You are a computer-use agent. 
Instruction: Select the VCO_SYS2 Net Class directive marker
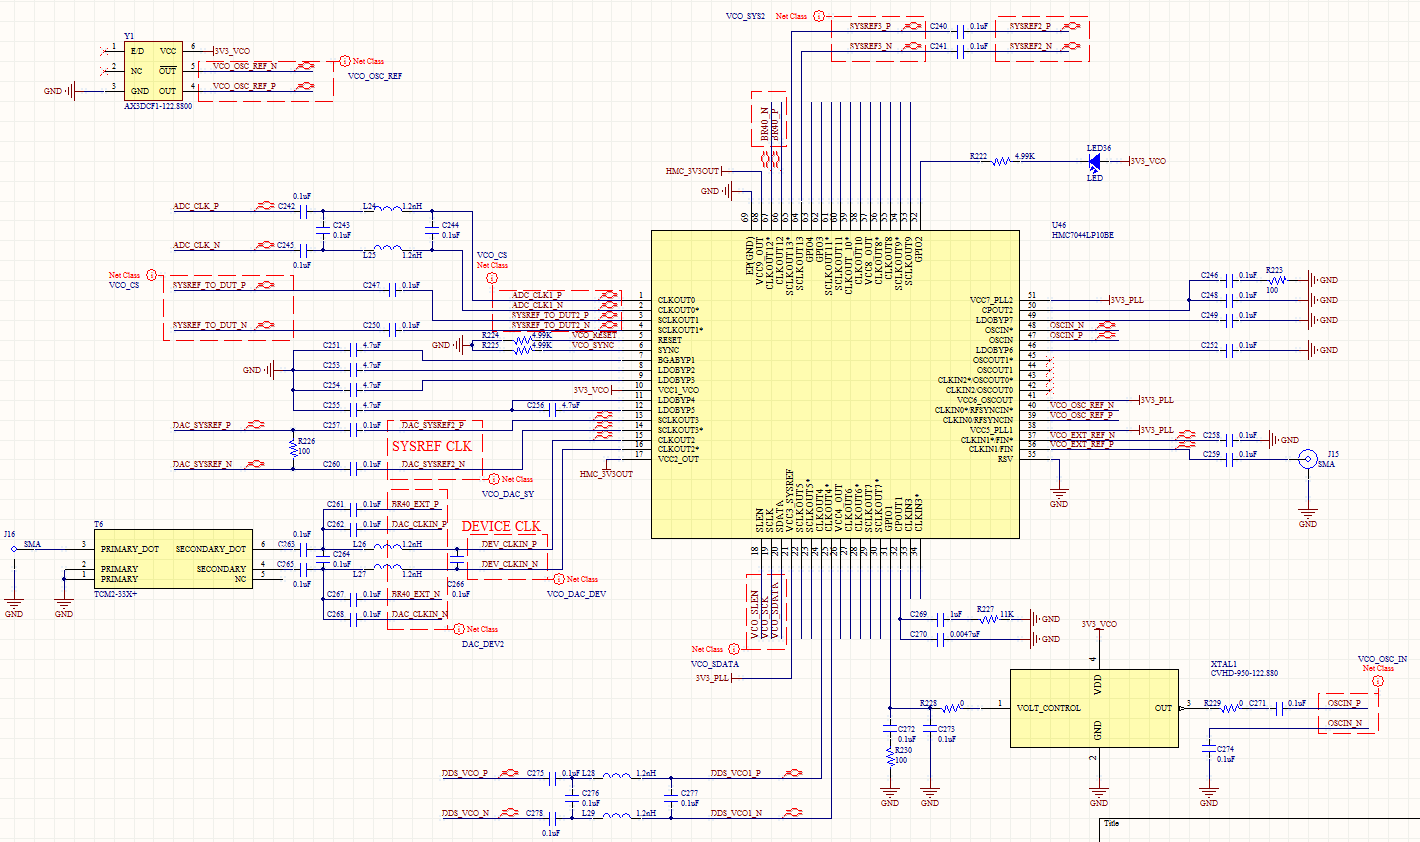click(x=820, y=16)
